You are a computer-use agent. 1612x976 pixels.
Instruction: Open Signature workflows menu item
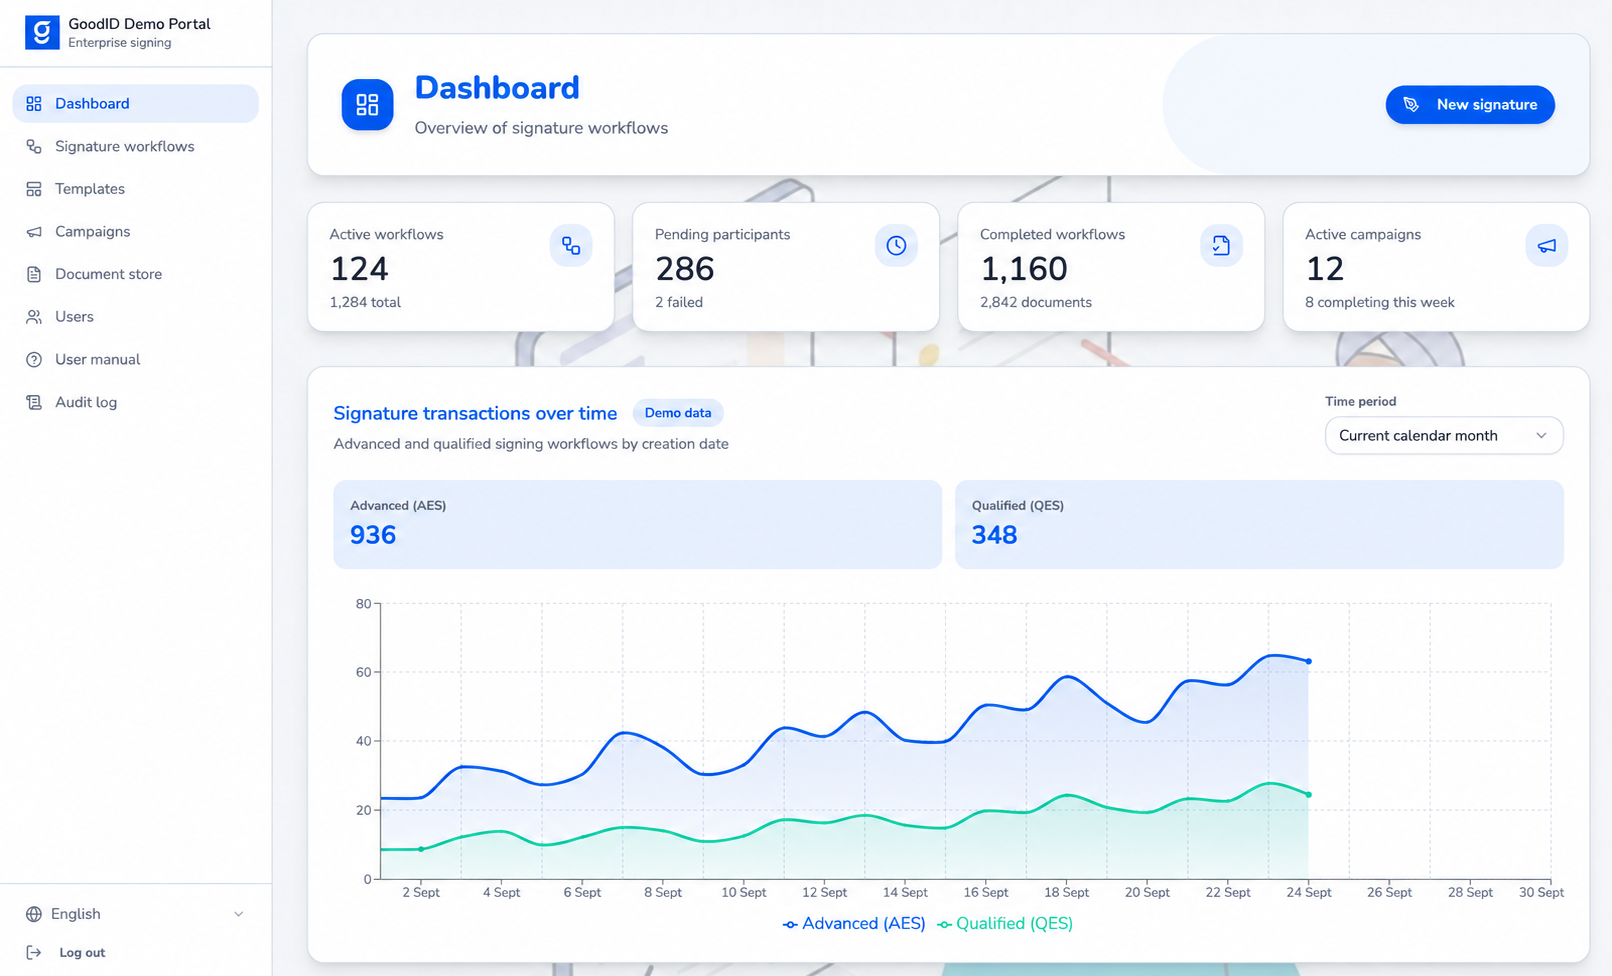click(x=135, y=146)
